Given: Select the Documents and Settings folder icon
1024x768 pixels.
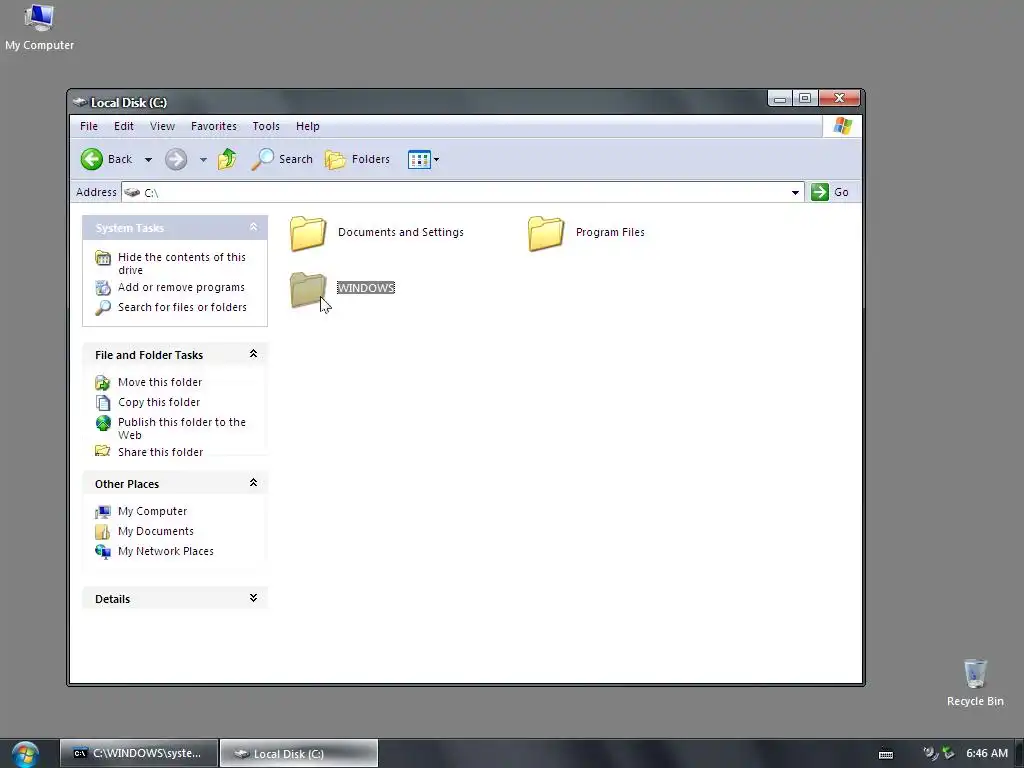Looking at the screenshot, I should [308, 233].
